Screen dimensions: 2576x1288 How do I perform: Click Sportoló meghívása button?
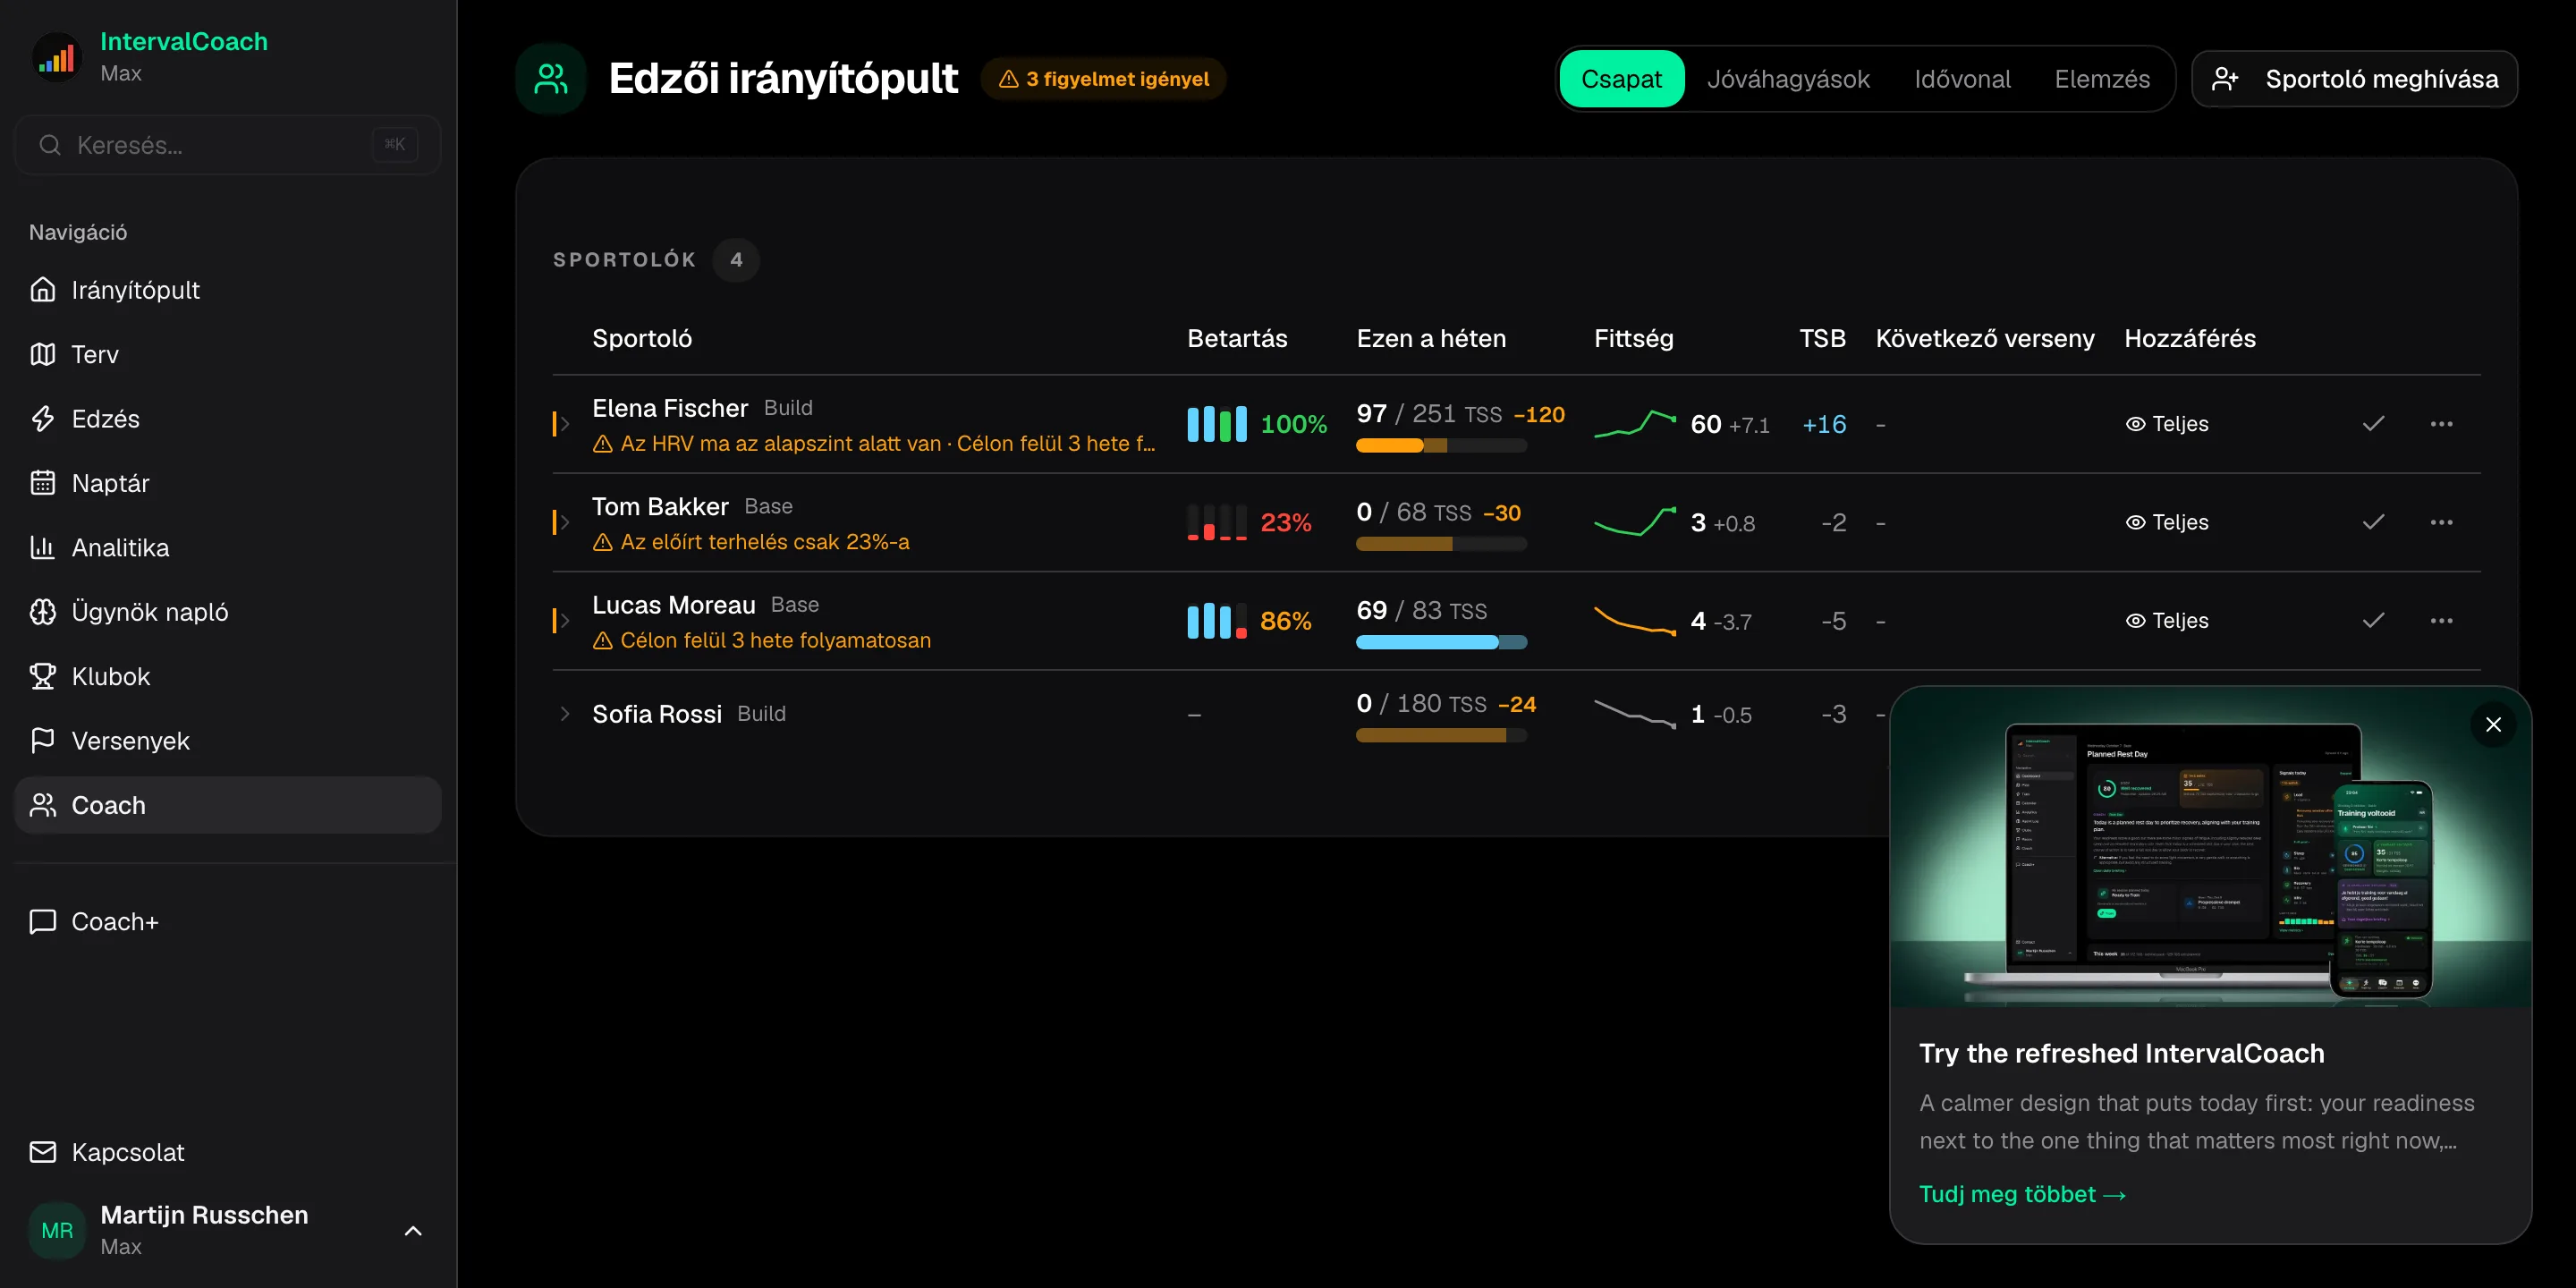click(x=2354, y=79)
